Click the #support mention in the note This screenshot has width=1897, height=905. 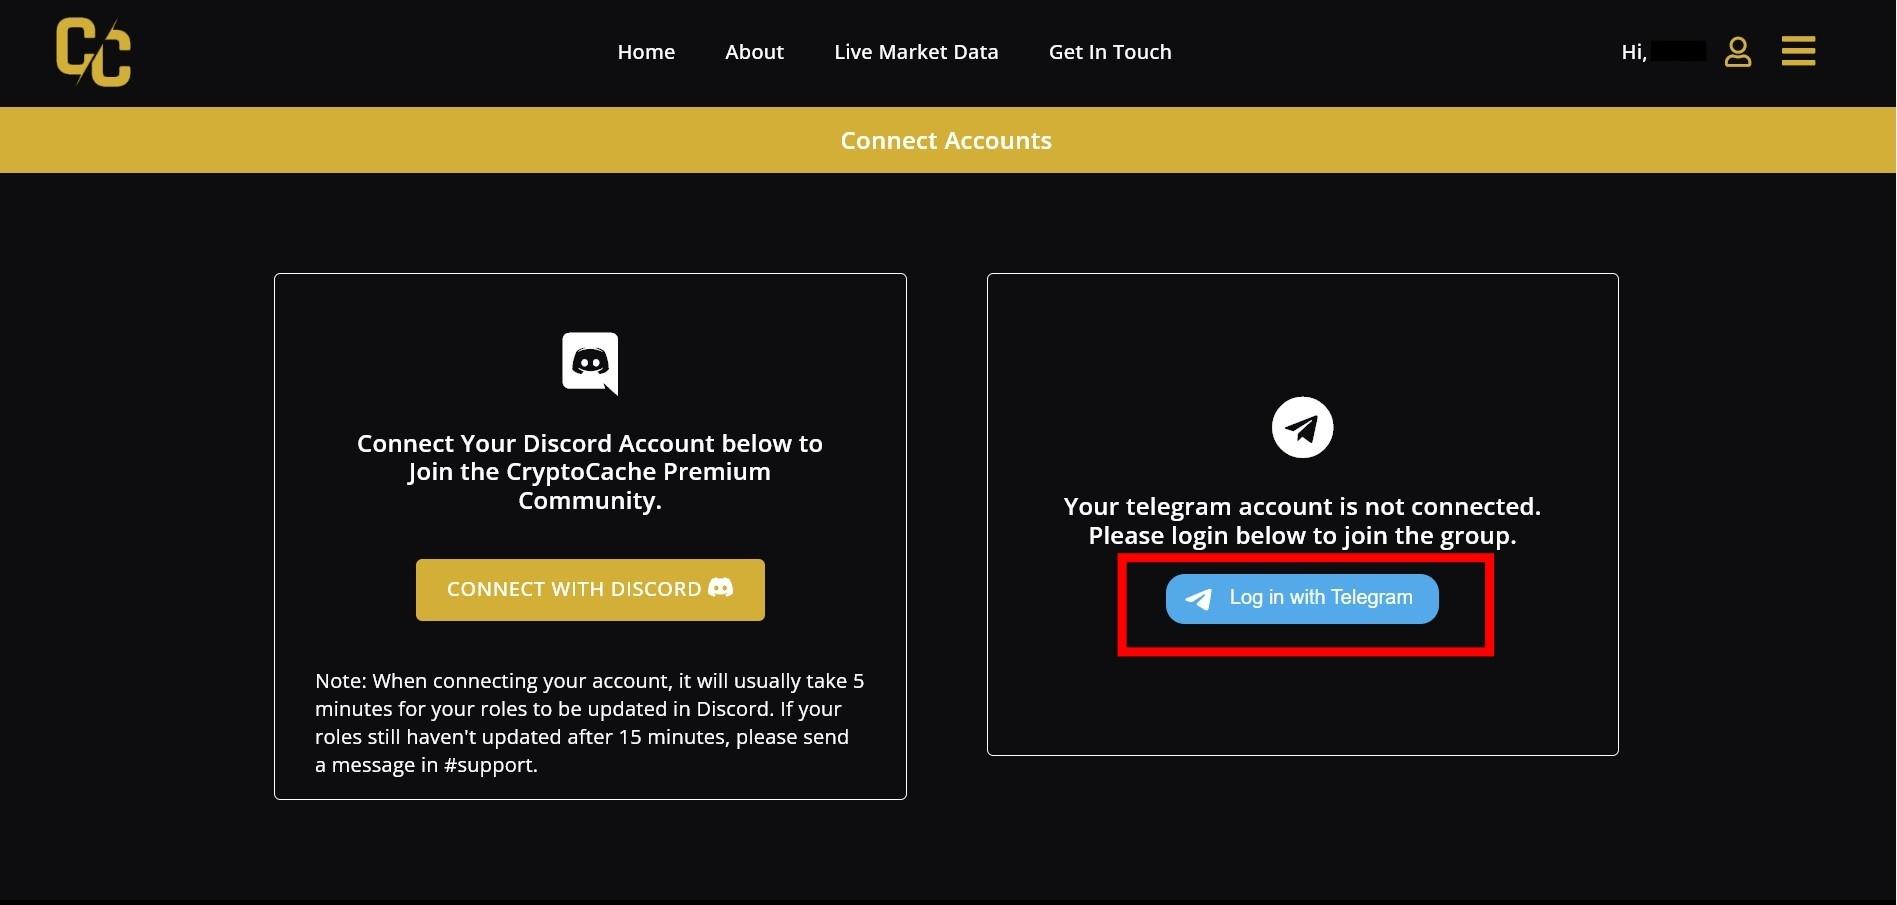pyautogui.click(x=489, y=764)
